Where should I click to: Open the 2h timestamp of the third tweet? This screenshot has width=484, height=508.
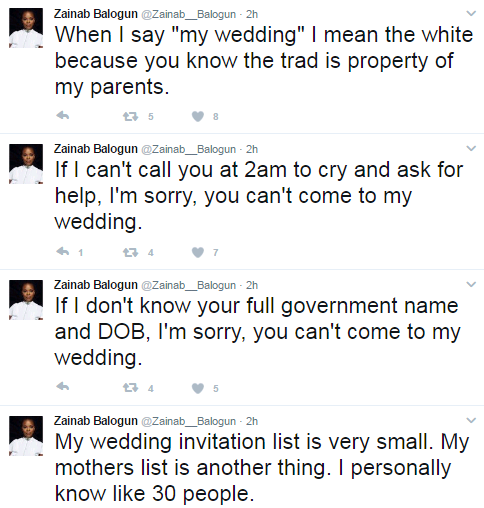[252, 285]
